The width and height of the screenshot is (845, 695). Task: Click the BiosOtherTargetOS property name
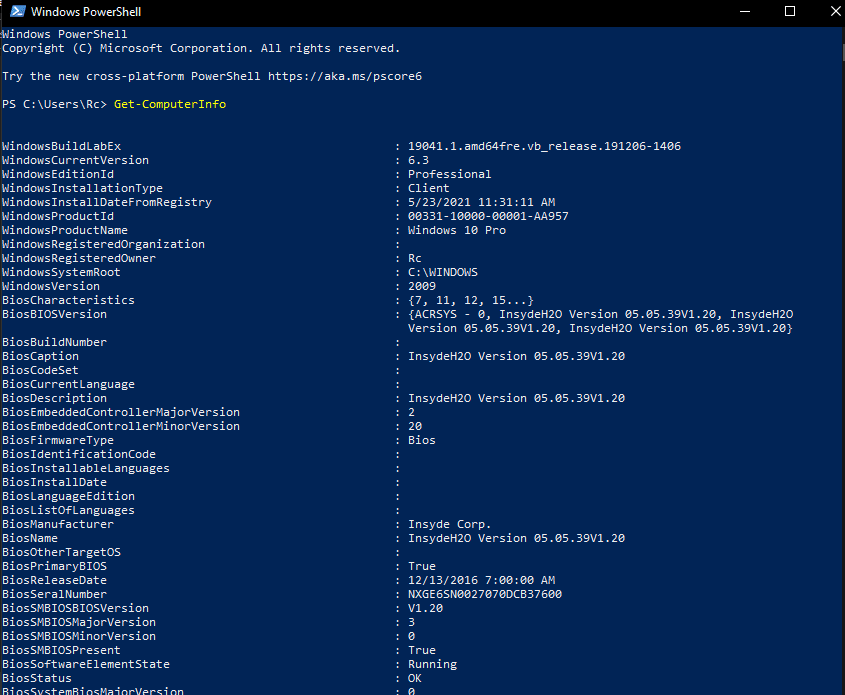(61, 552)
